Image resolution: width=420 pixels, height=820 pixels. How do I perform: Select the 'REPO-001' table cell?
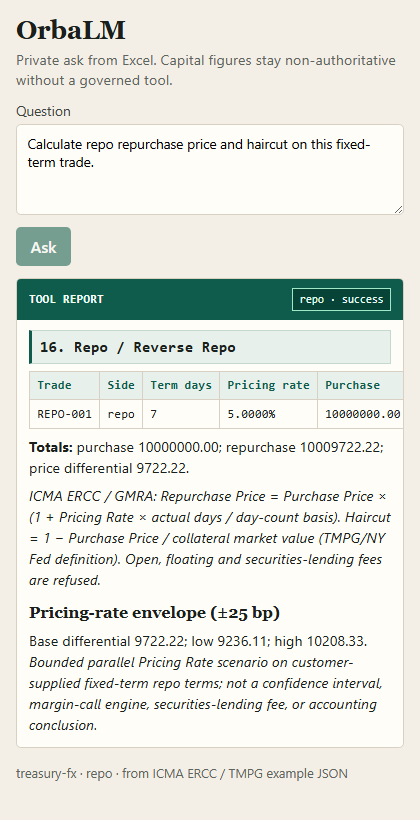click(64, 414)
